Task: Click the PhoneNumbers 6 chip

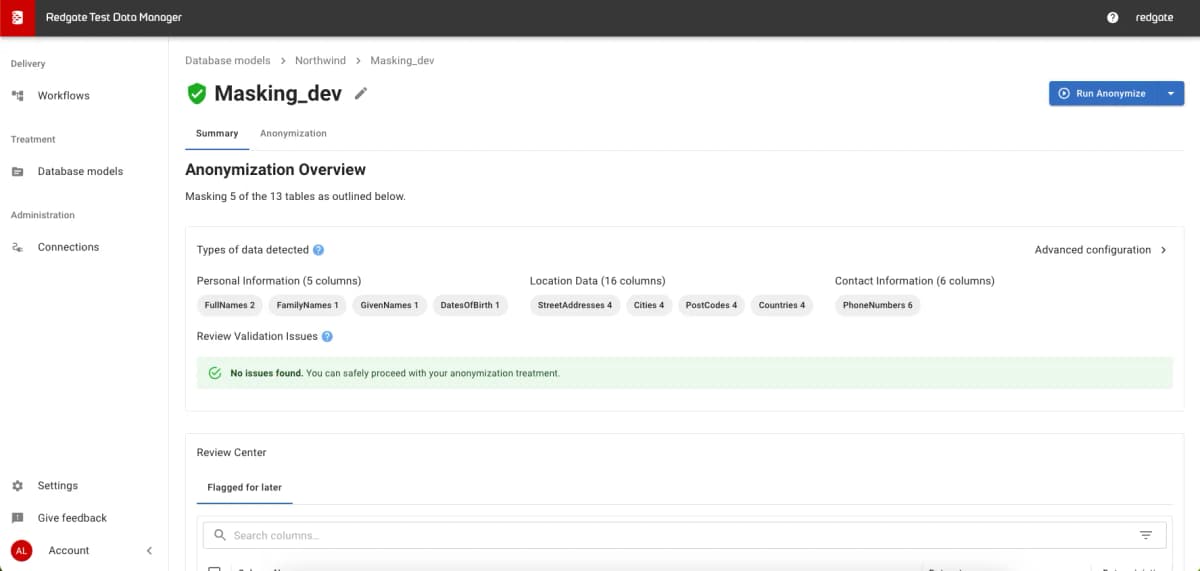Action: 877,305
